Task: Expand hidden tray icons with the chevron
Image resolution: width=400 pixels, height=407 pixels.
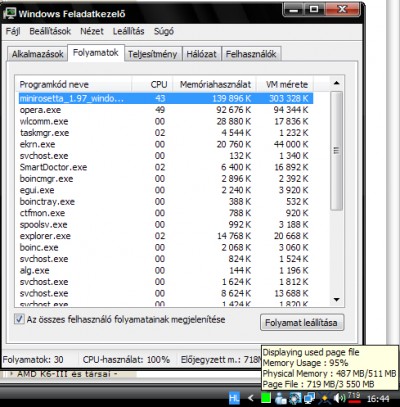Action: pos(251,398)
